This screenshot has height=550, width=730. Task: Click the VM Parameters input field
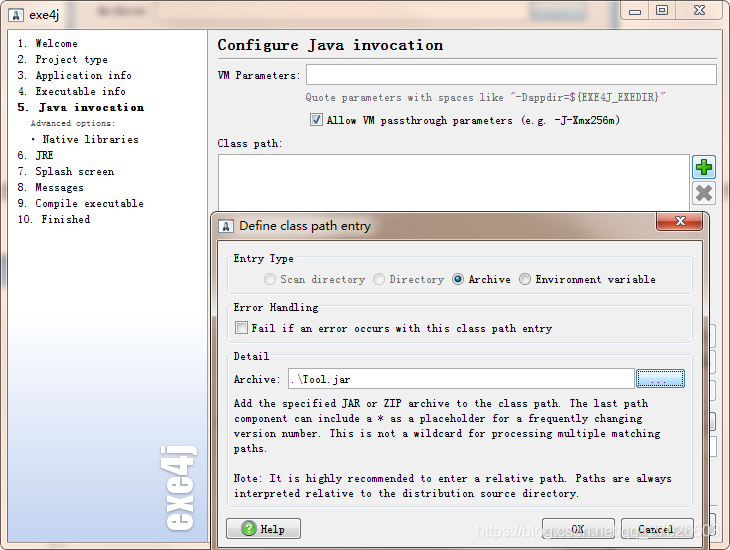point(511,75)
